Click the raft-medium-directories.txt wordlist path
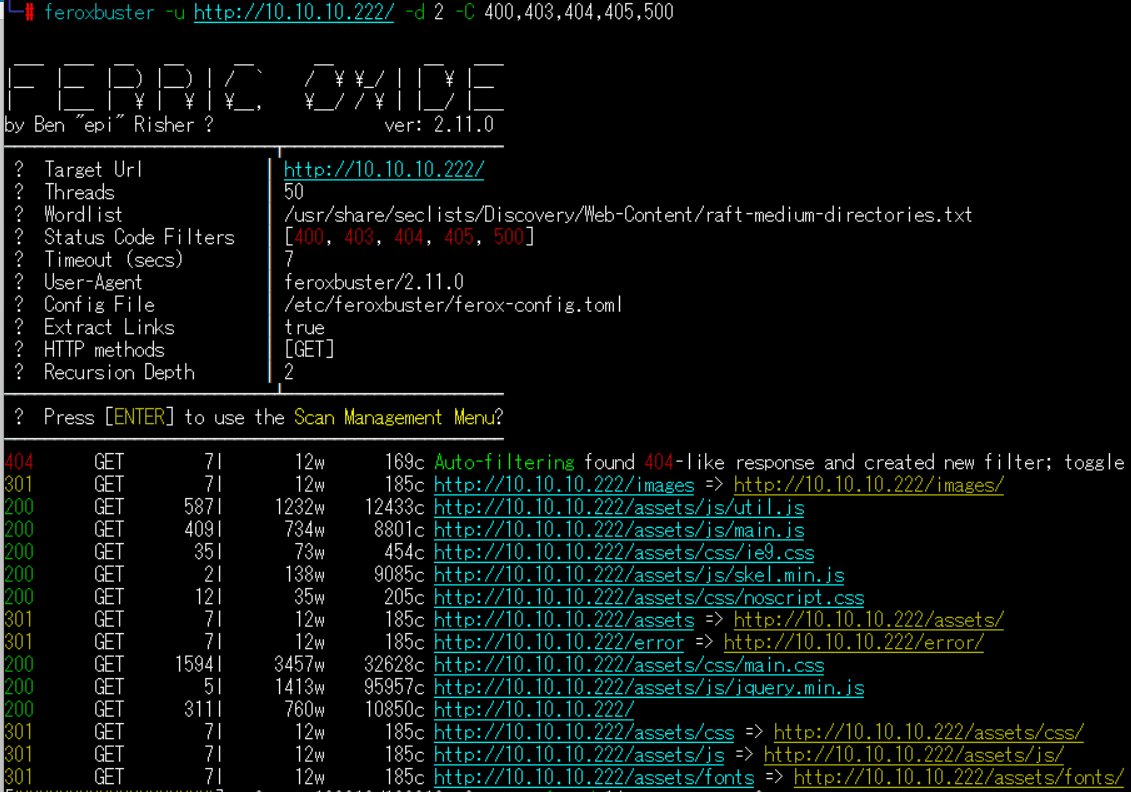This screenshot has width=1131, height=792. click(627, 215)
